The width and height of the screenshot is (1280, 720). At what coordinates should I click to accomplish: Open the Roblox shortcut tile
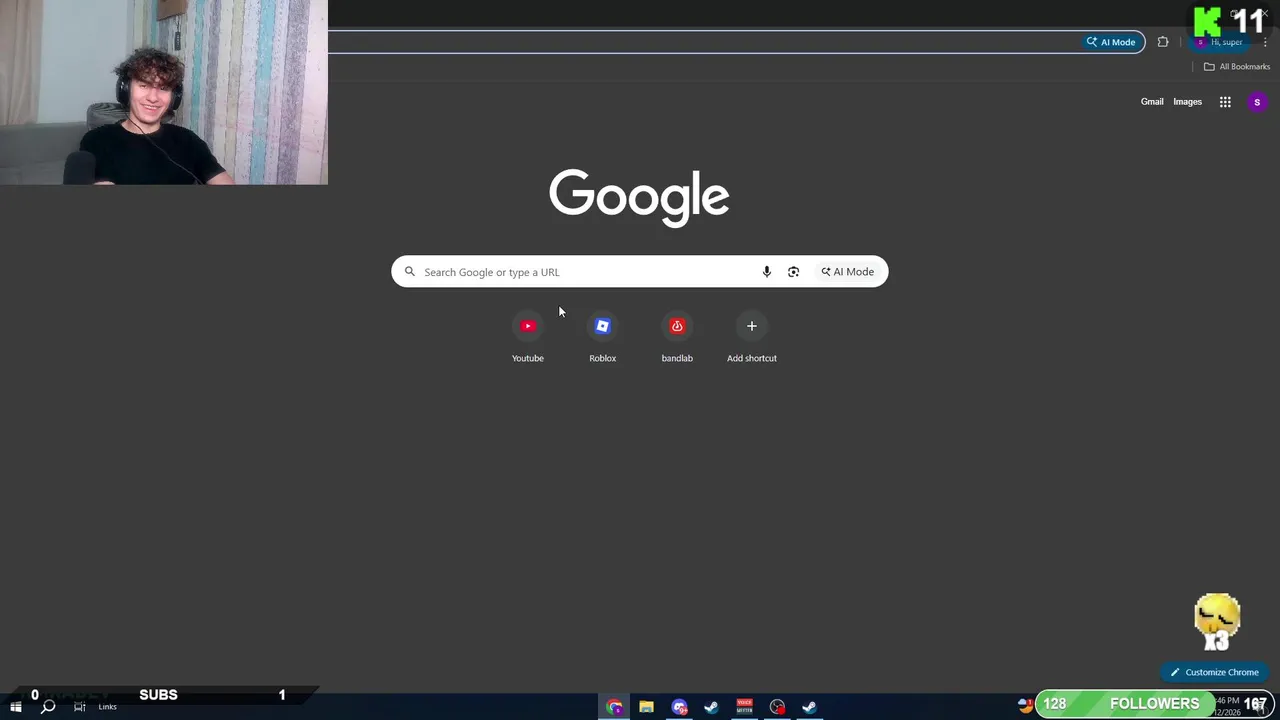point(602,338)
